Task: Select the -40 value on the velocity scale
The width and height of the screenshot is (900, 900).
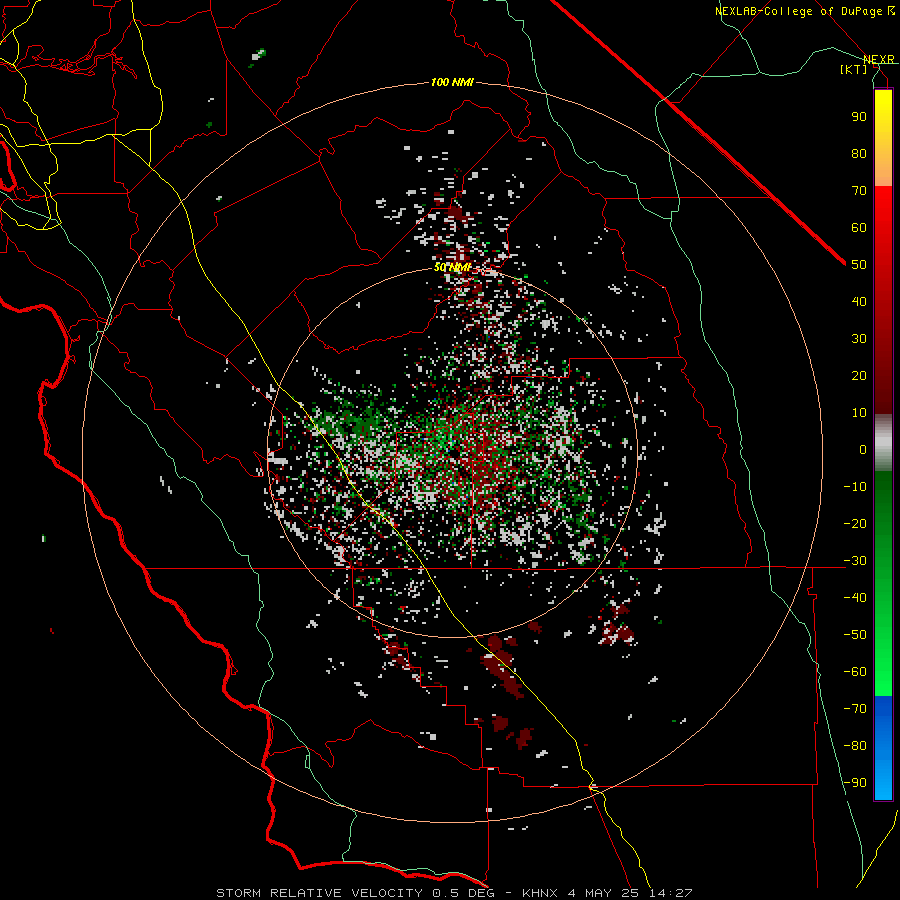Action: pos(855,598)
